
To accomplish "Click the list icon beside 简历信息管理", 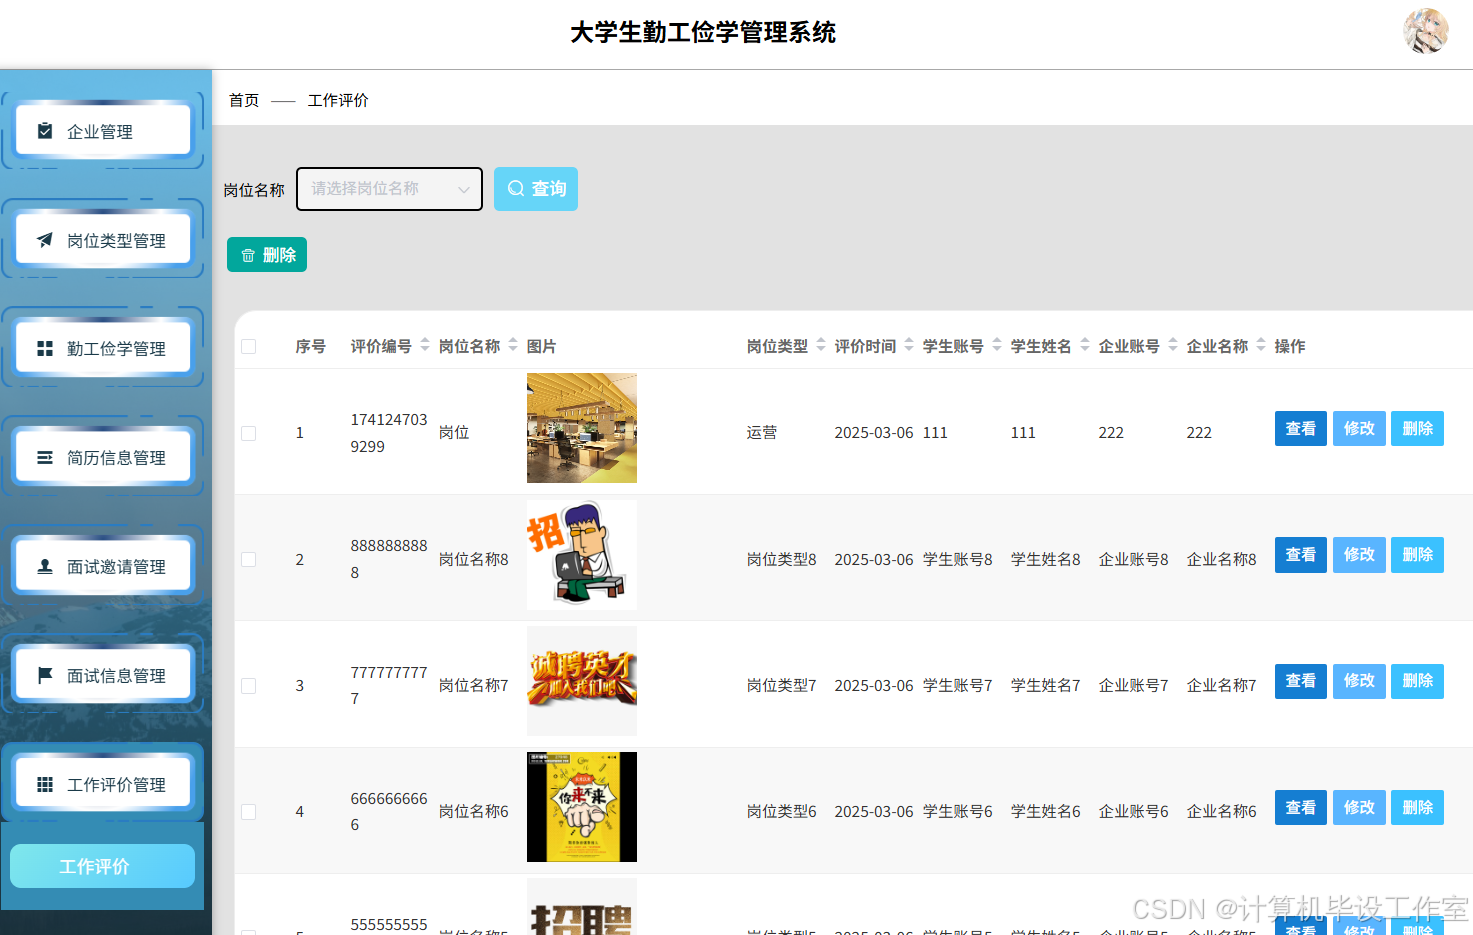I will tap(45, 457).
